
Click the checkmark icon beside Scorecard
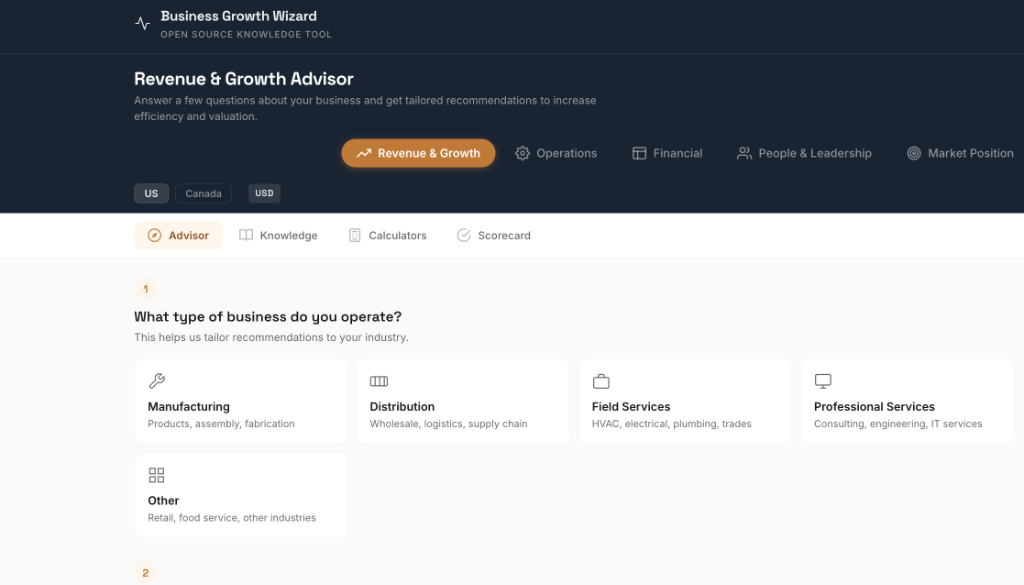463,235
